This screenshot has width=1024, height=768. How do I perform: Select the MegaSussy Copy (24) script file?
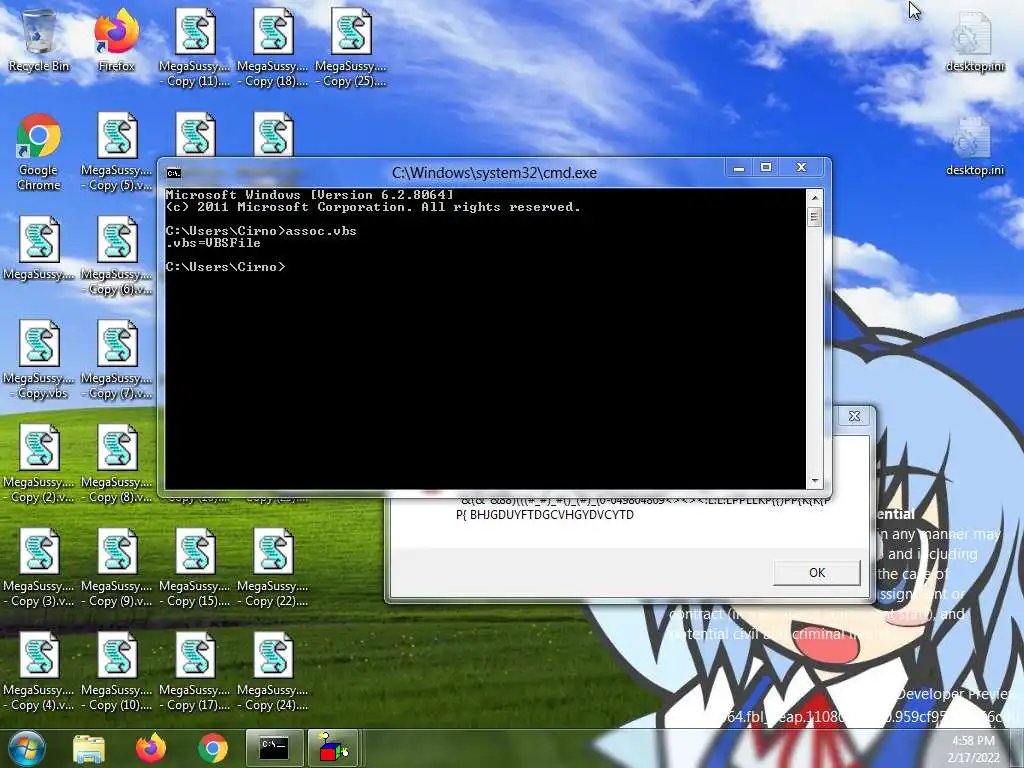point(273,671)
